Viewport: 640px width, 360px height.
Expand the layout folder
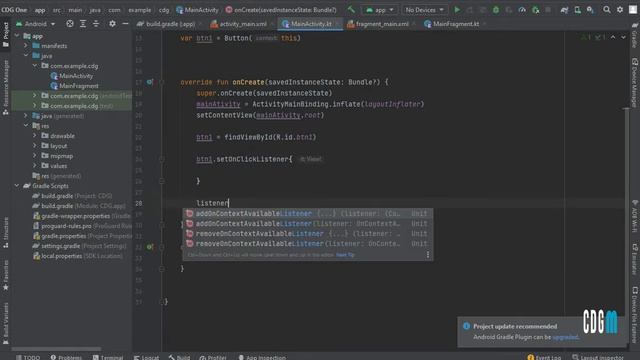[35, 146]
